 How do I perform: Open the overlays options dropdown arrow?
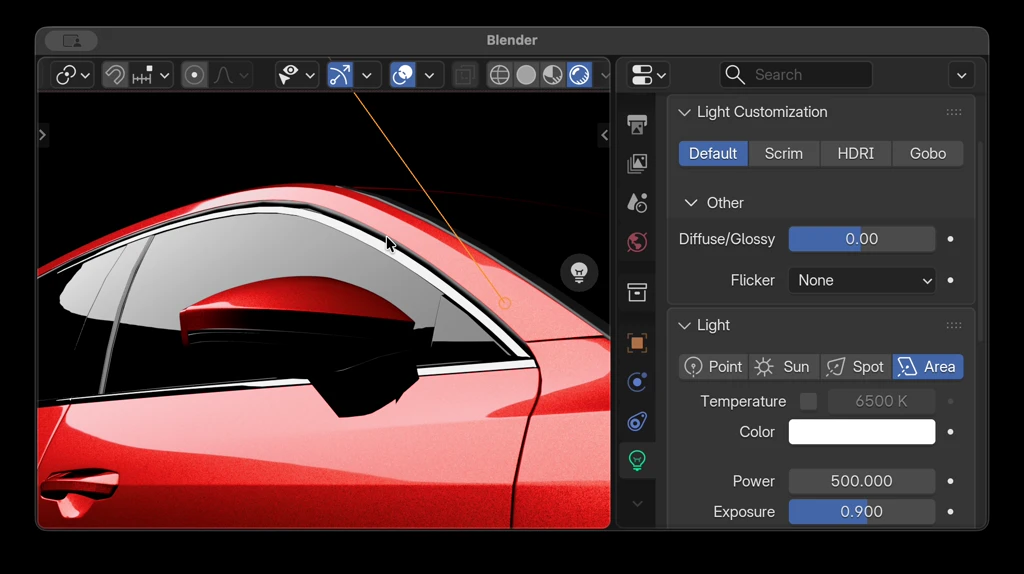pyautogui.click(x=430, y=76)
